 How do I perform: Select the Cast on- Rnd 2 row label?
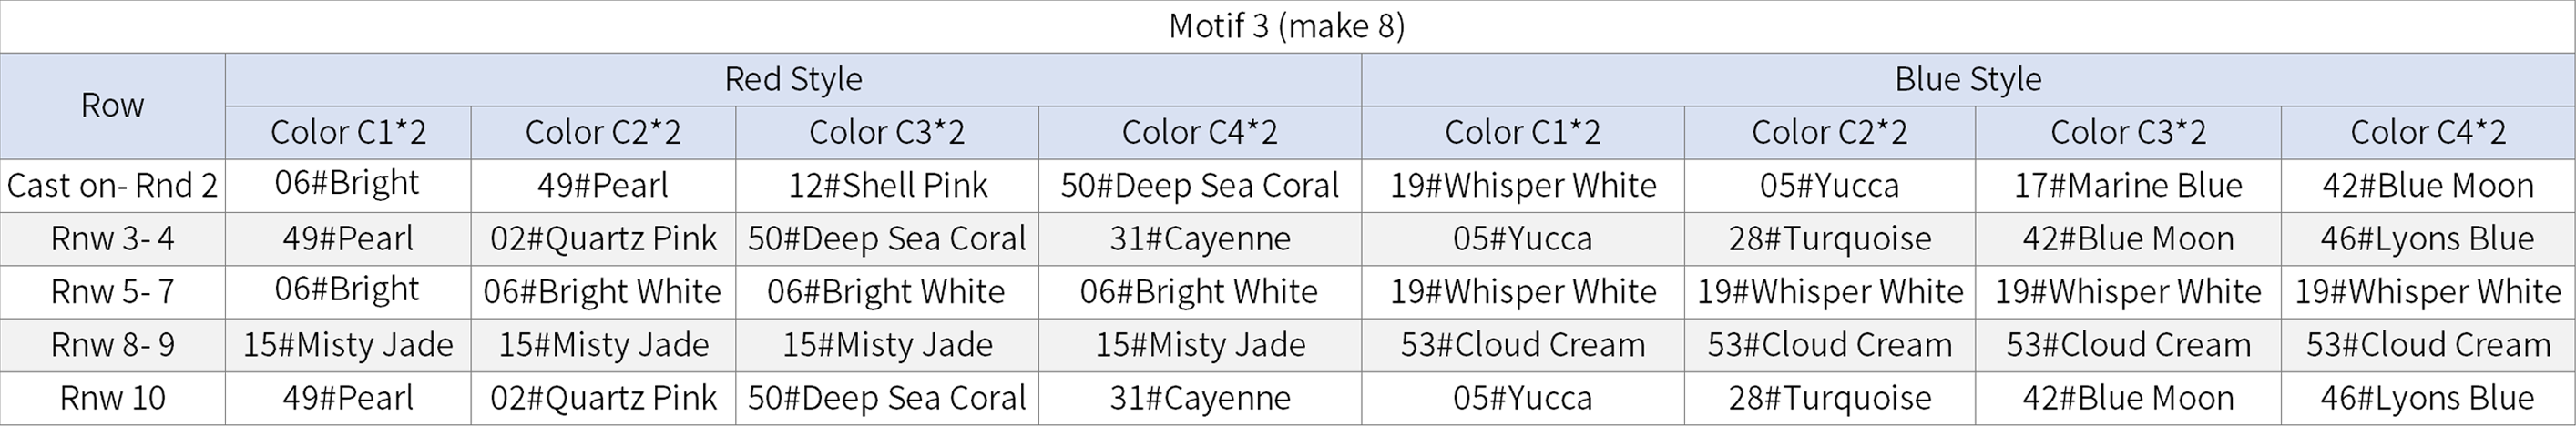coord(113,186)
